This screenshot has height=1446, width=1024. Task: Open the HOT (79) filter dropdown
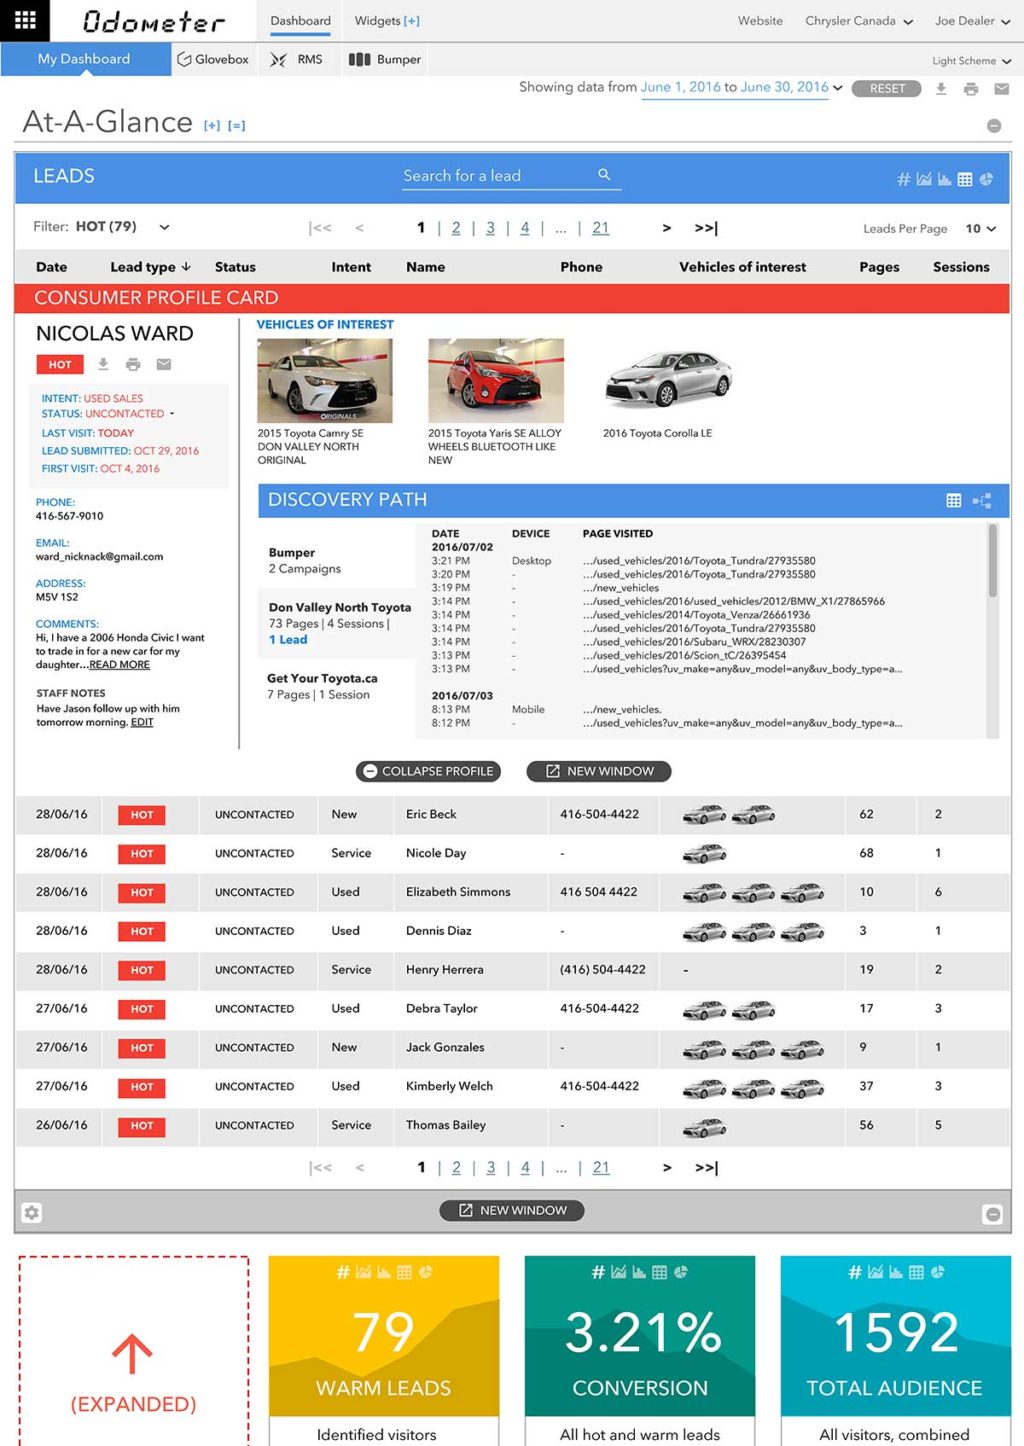tap(165, 227)
